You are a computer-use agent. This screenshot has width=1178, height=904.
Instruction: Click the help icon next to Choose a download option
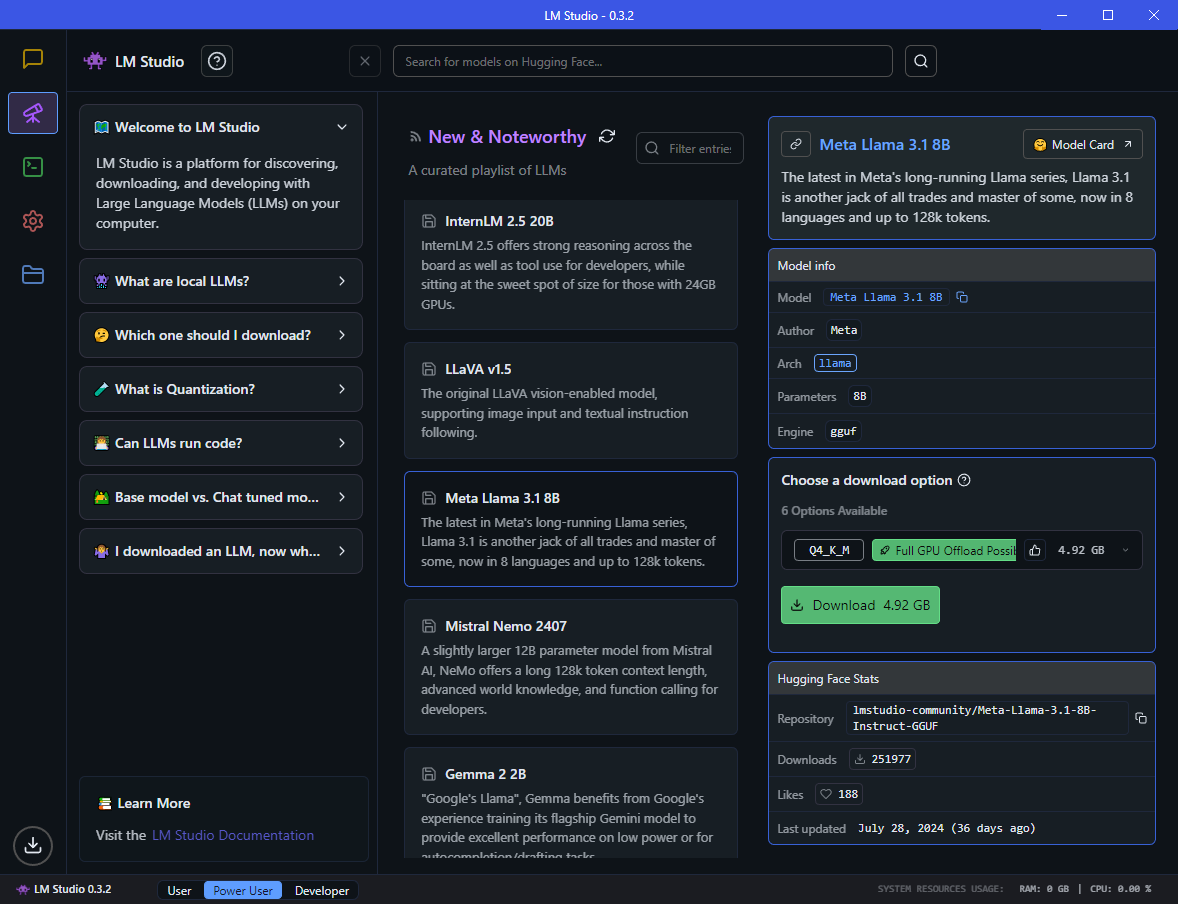tap(965, 480)
